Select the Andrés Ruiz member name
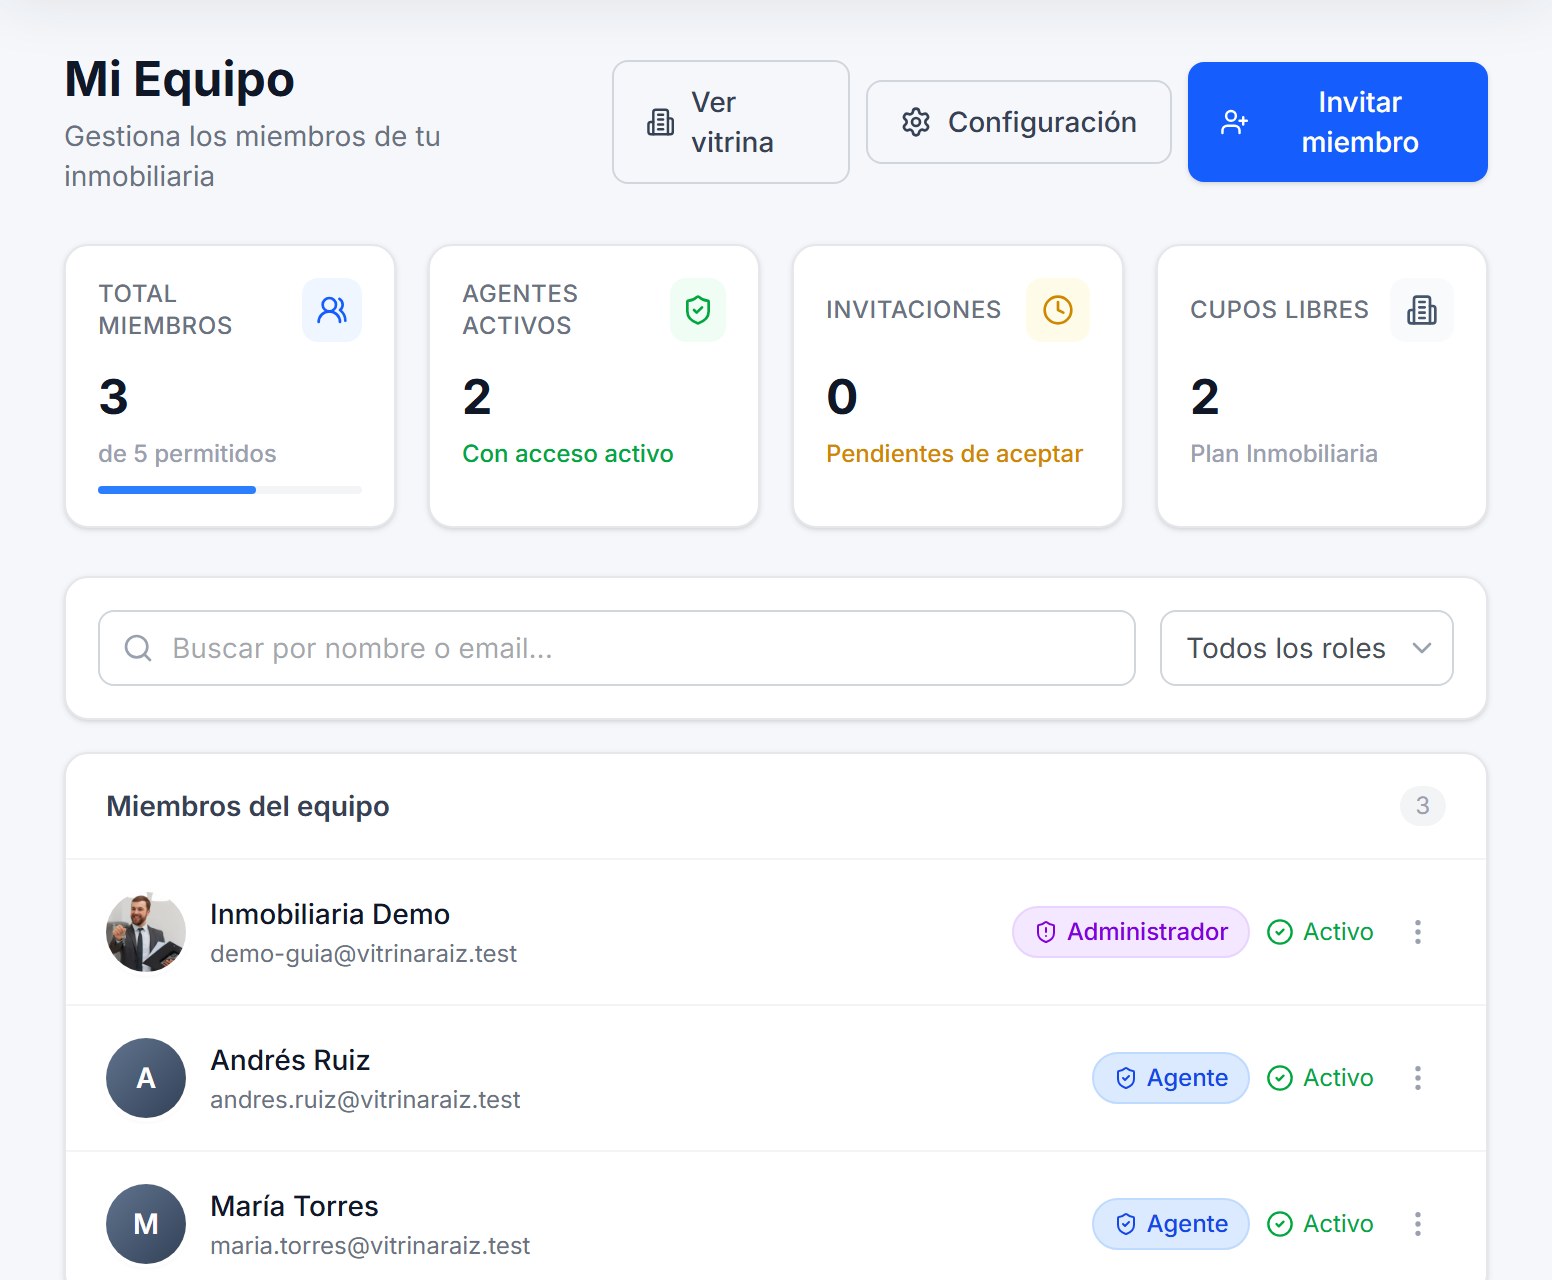The width and height of the screenshot is (1552, 1280). (x=290, y=1060)
